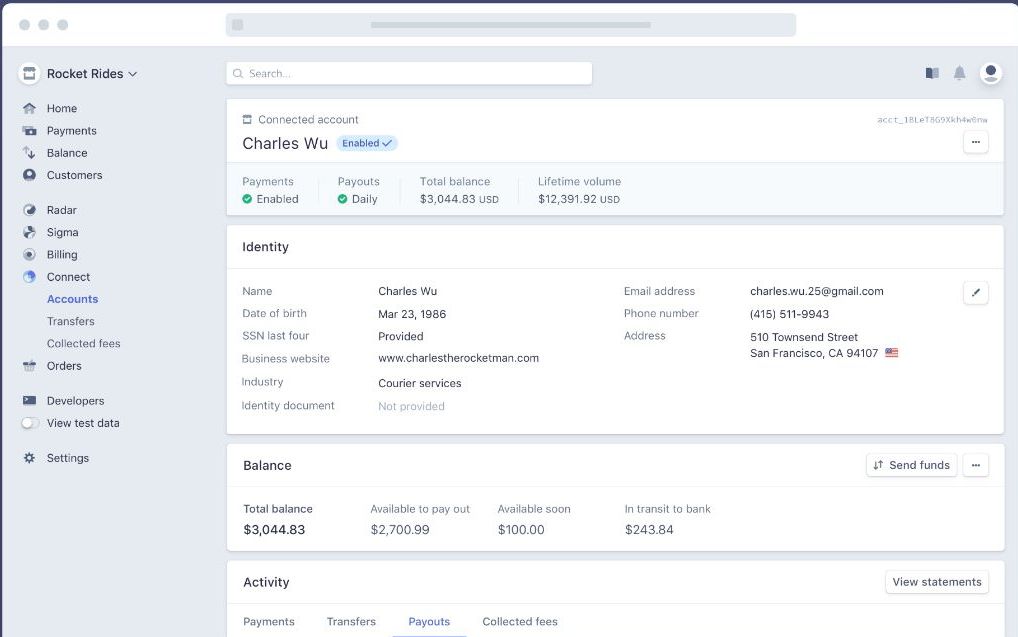
Task: Open the Enabled status badge dropdown
Action: click(366, 143)
